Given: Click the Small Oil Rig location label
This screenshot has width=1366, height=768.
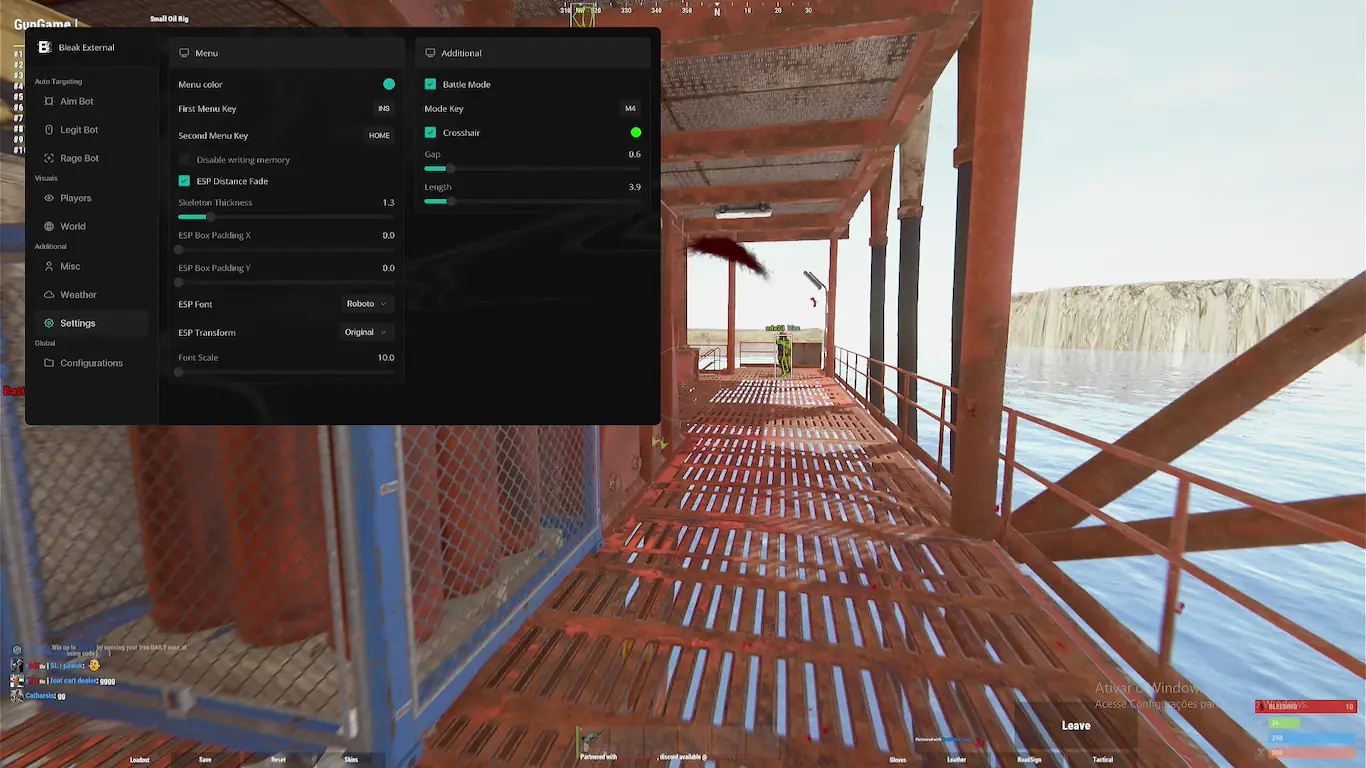Looking at the screenshot, I should pyautogui.click(x=169, y=19).
